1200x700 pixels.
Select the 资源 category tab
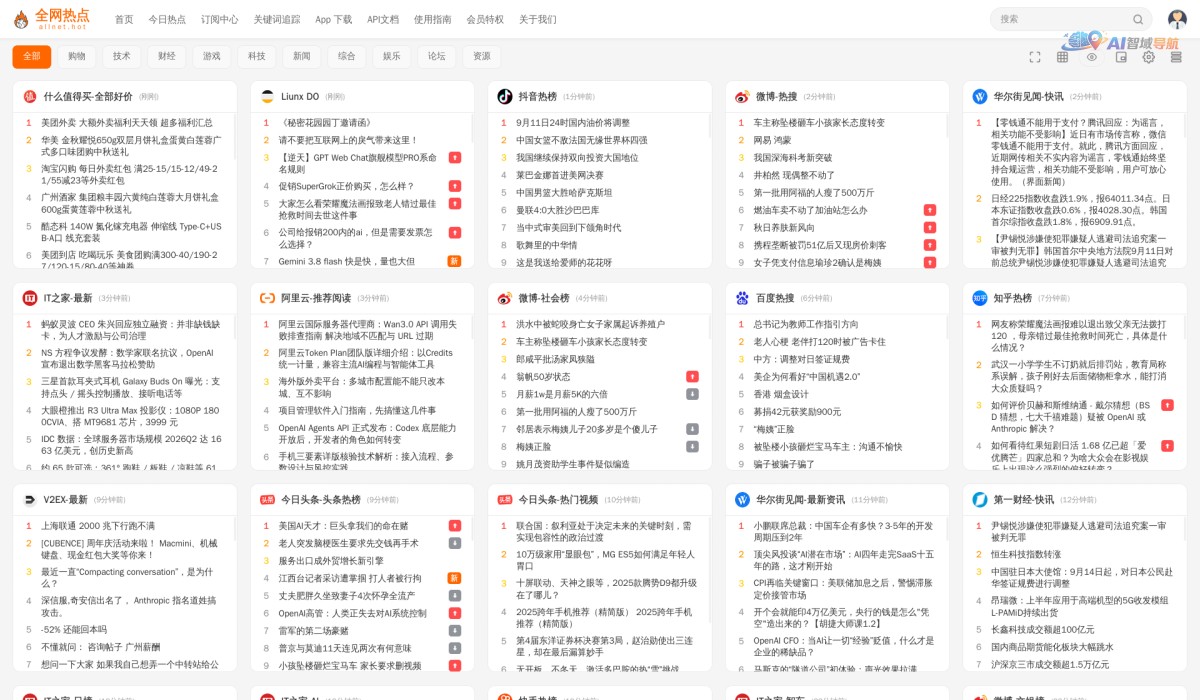482,57
